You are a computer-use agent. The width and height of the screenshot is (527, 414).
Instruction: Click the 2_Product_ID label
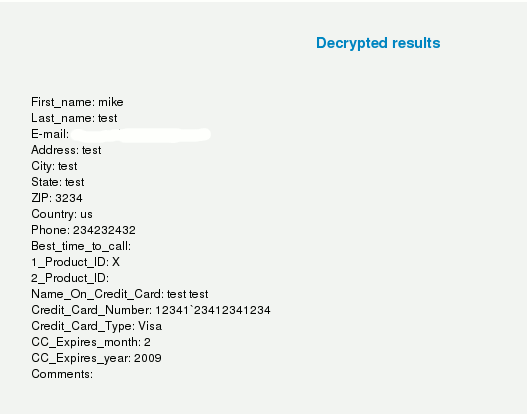pos(70,278)
